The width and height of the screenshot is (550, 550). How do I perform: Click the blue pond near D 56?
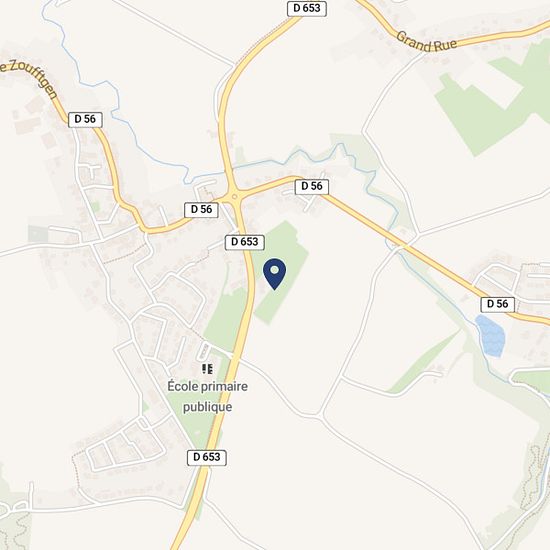pyautogui.click(x=490, y=336)
